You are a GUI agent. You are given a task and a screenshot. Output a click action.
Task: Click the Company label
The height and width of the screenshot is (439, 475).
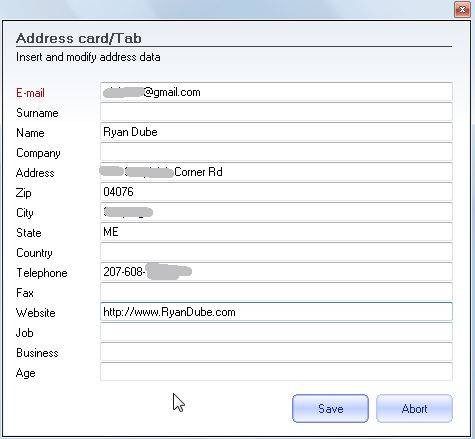pos(38,153)
